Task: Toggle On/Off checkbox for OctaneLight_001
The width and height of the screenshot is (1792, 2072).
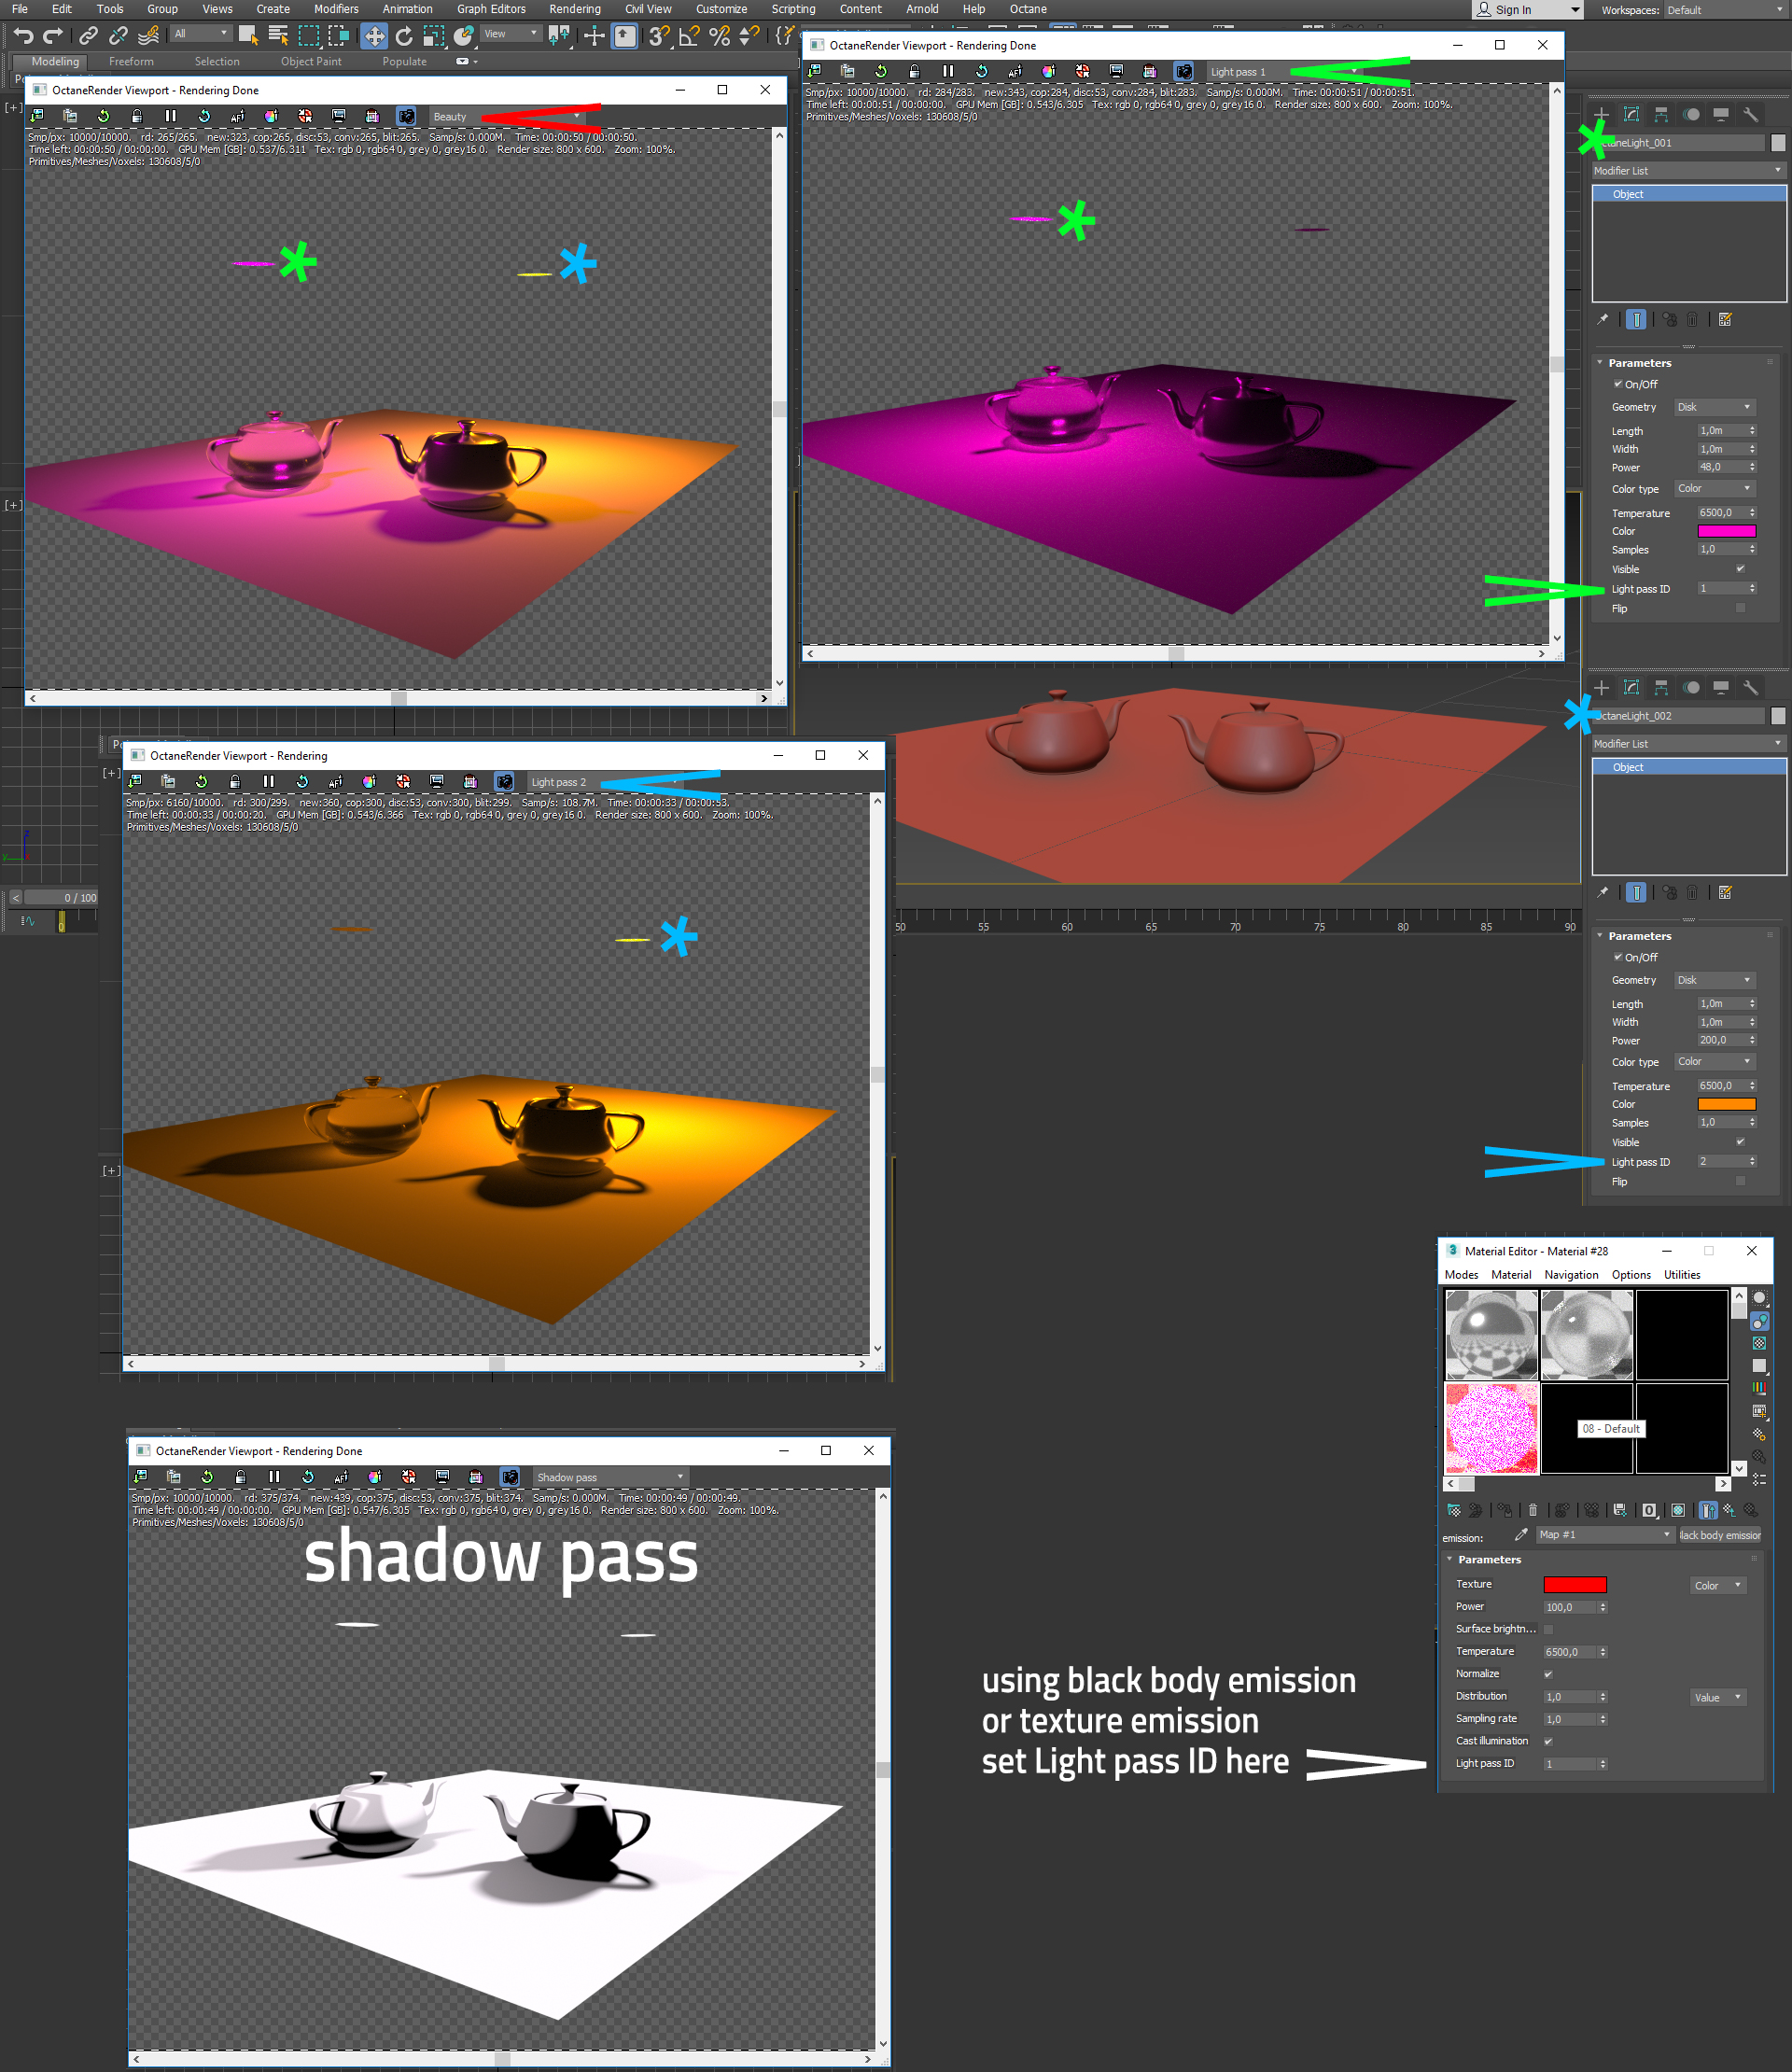Action: coord(1618,384)
